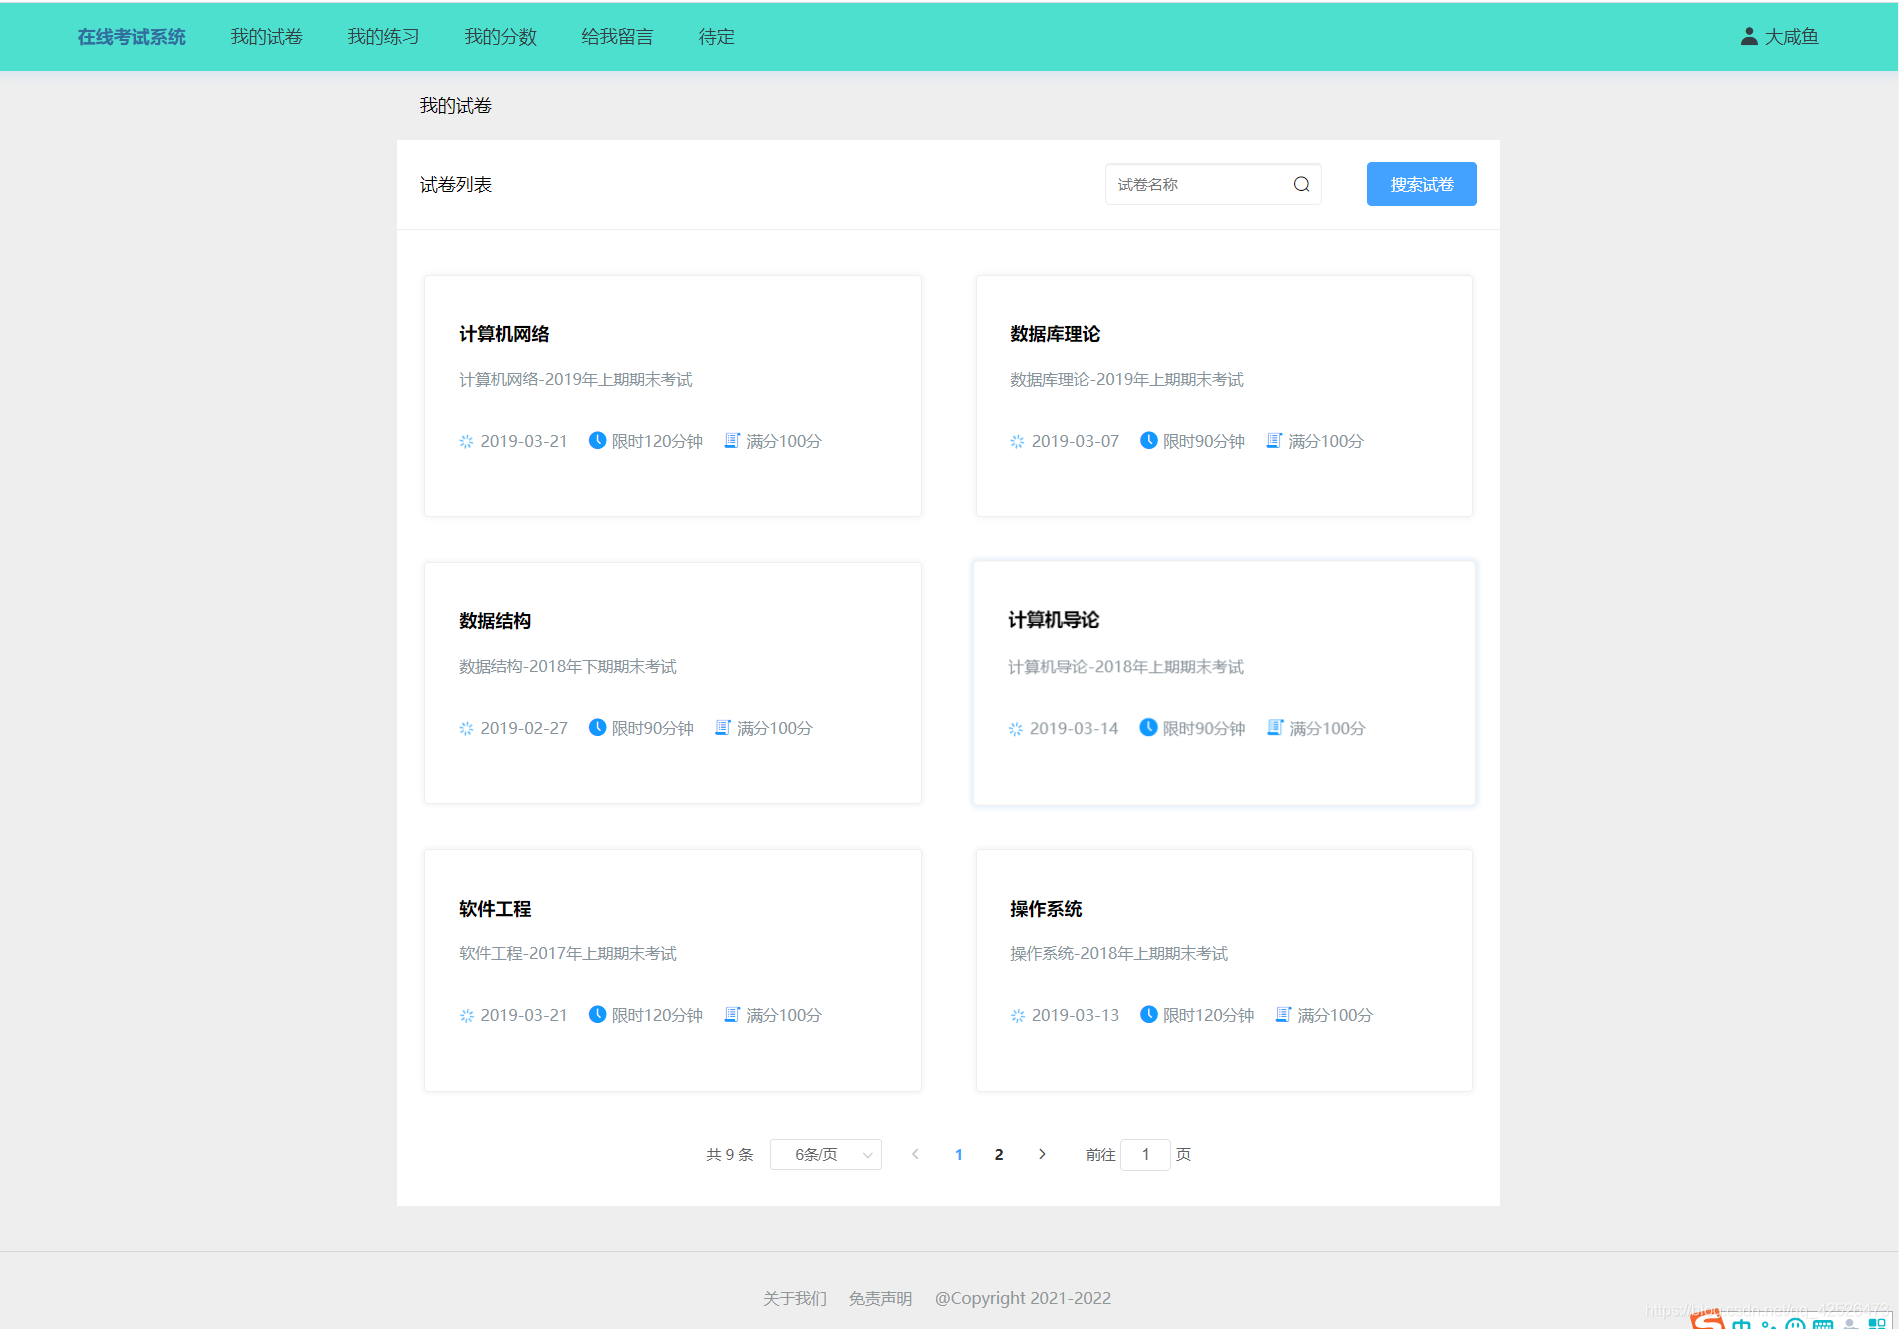Click clock icon on 数据库理论 card

point(1149,440)
